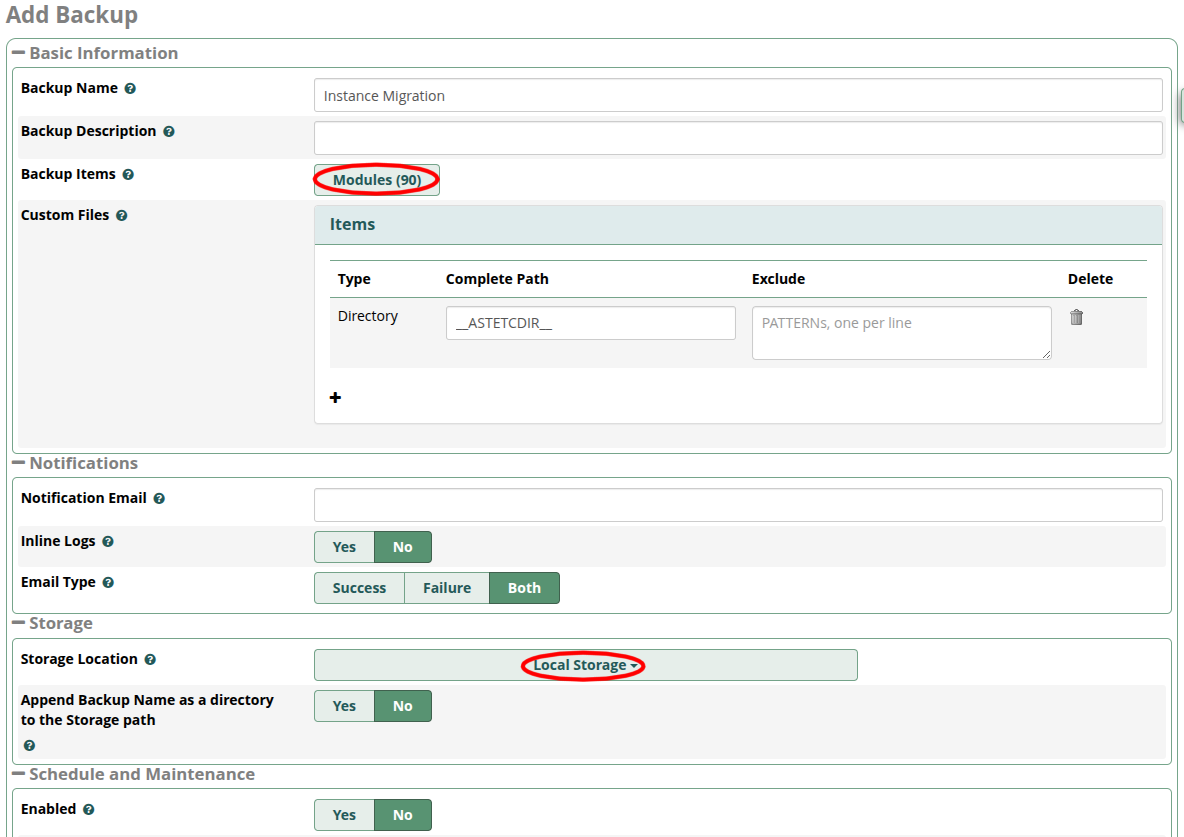
Task: Click the Backup Description text field
Action: (x=737, y=138)
